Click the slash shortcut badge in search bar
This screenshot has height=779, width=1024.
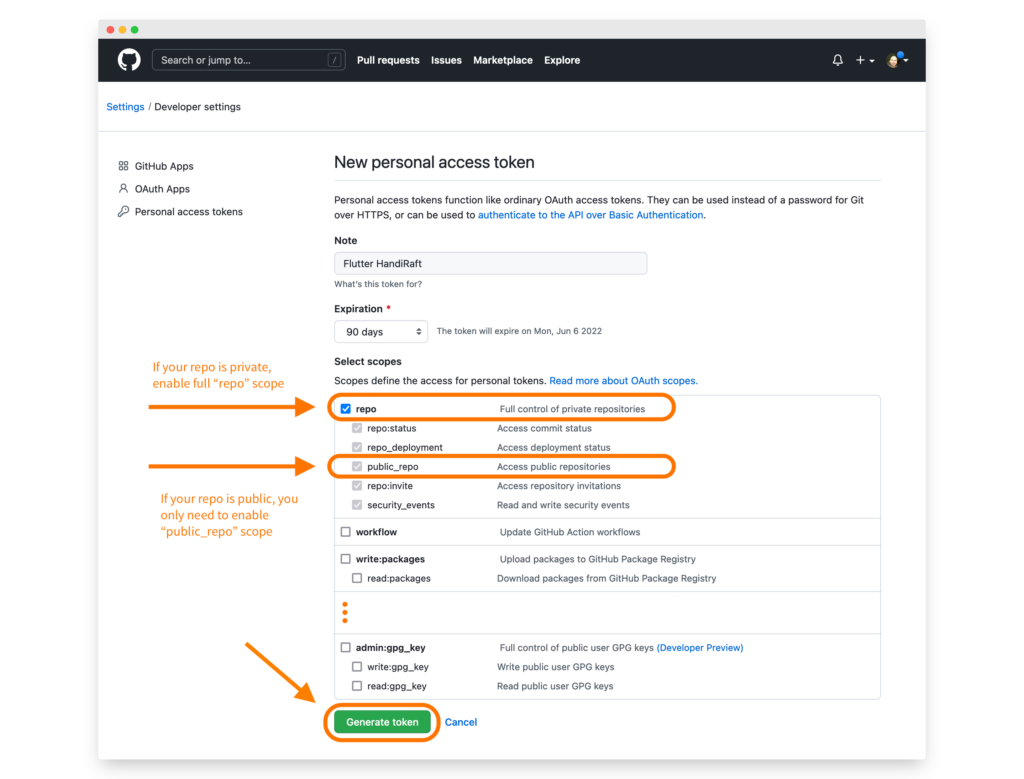[334, 60]
